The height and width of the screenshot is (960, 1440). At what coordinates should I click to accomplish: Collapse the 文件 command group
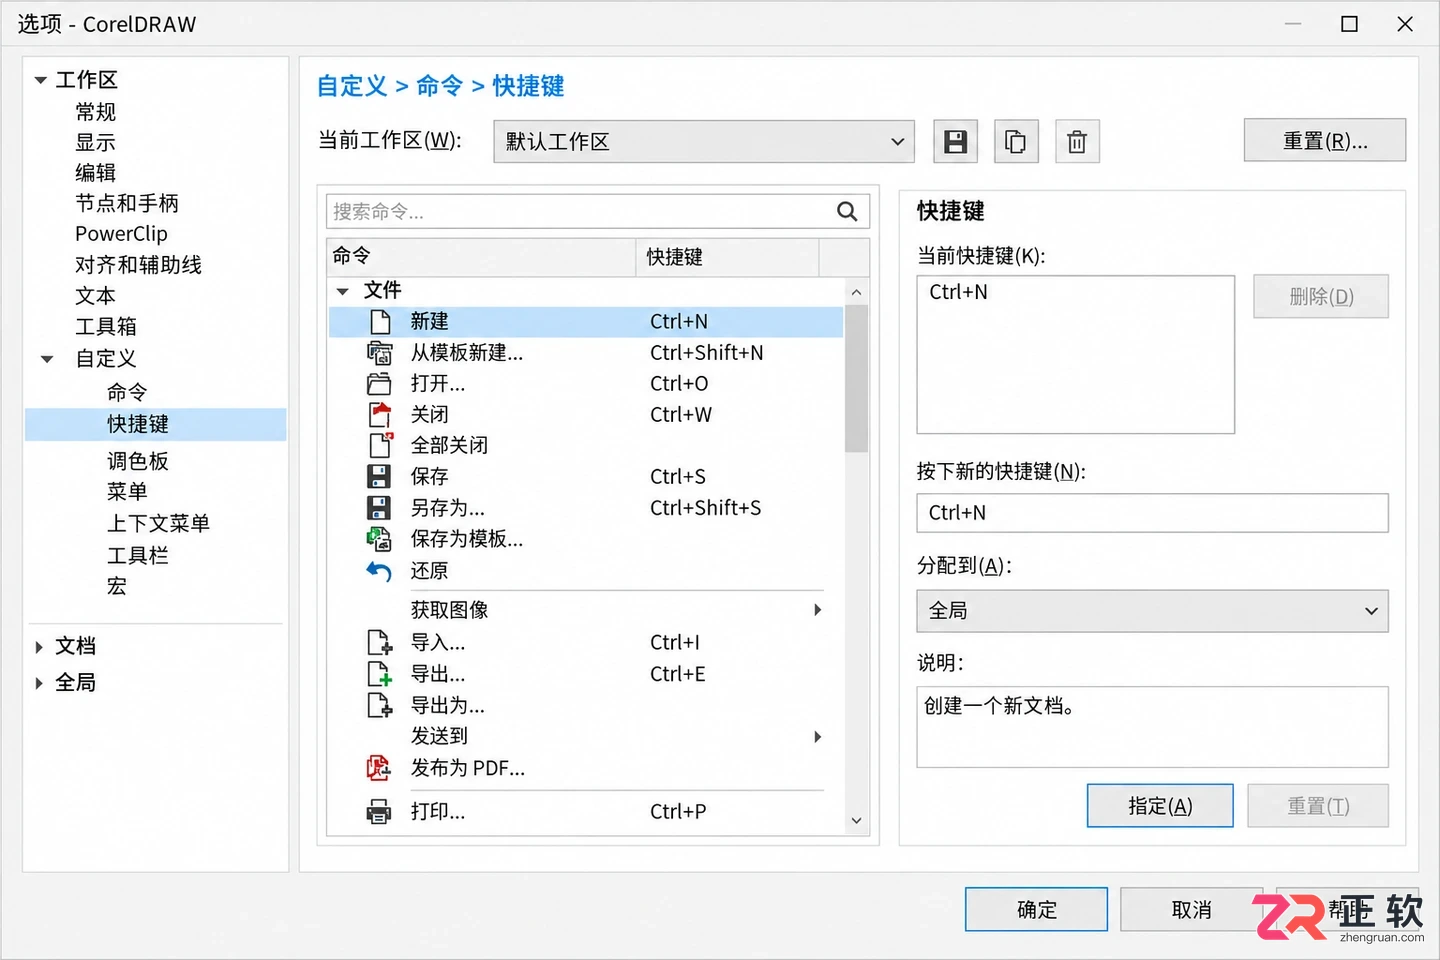(x=343, y=291)
